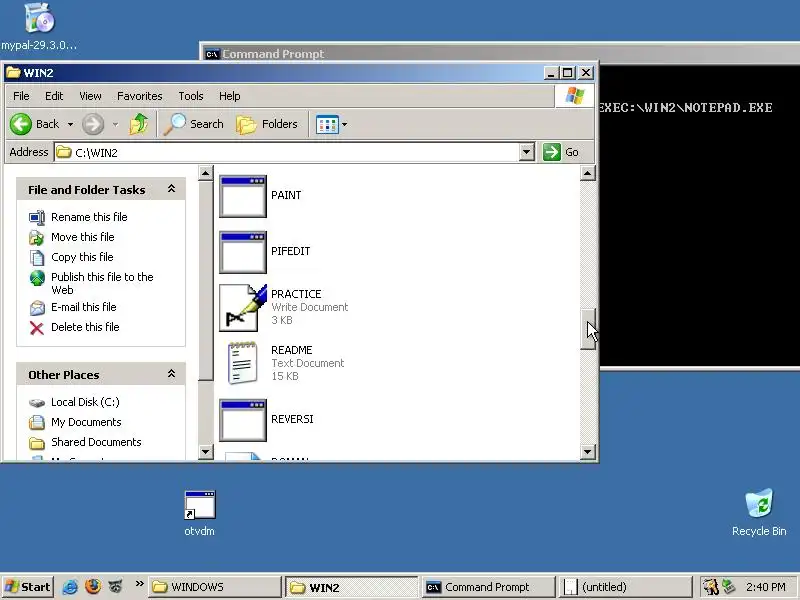The image size is (800, 600).
Task: Click the Windows flag logo in Explorer
Action: [x=574, y=96]
